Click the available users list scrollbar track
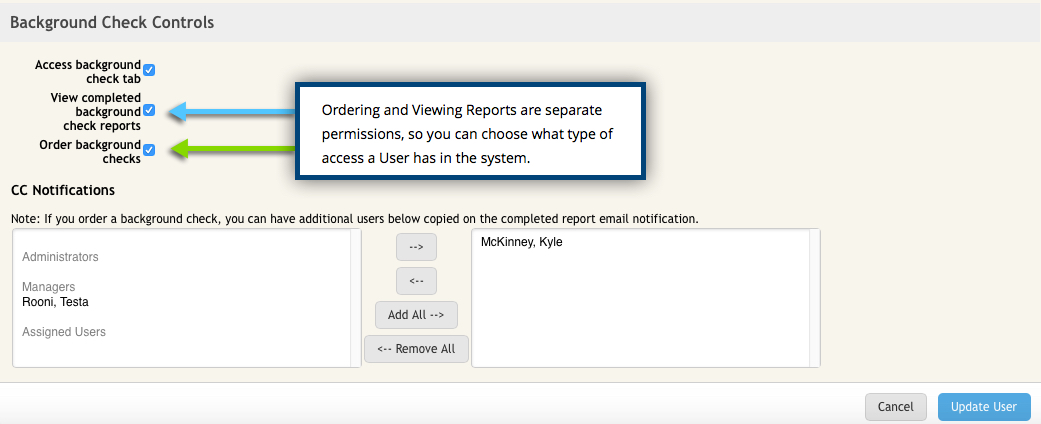1041x424 pixels. pos(356,298)
